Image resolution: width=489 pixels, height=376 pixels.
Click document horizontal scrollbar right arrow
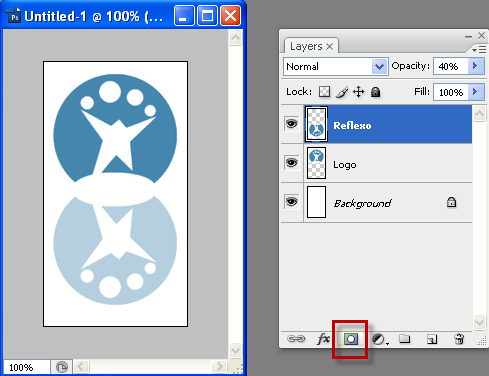[x=219, y=367]
